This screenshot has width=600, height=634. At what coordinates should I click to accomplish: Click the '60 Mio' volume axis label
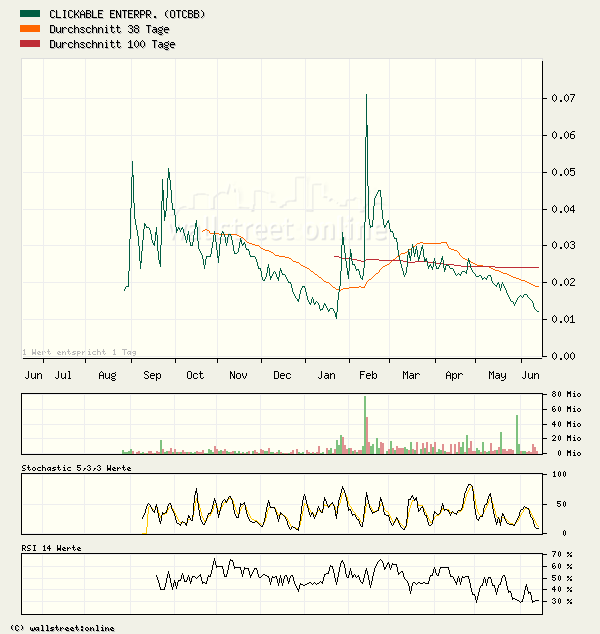[566, 409]
